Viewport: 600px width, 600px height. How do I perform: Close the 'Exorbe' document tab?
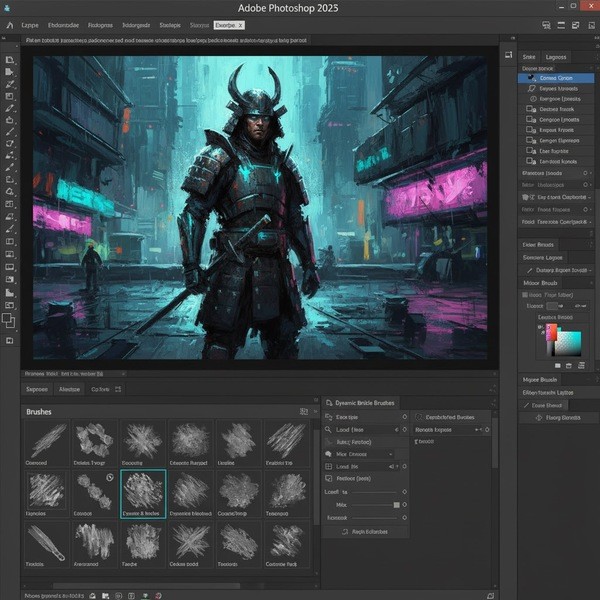point(240,25)
